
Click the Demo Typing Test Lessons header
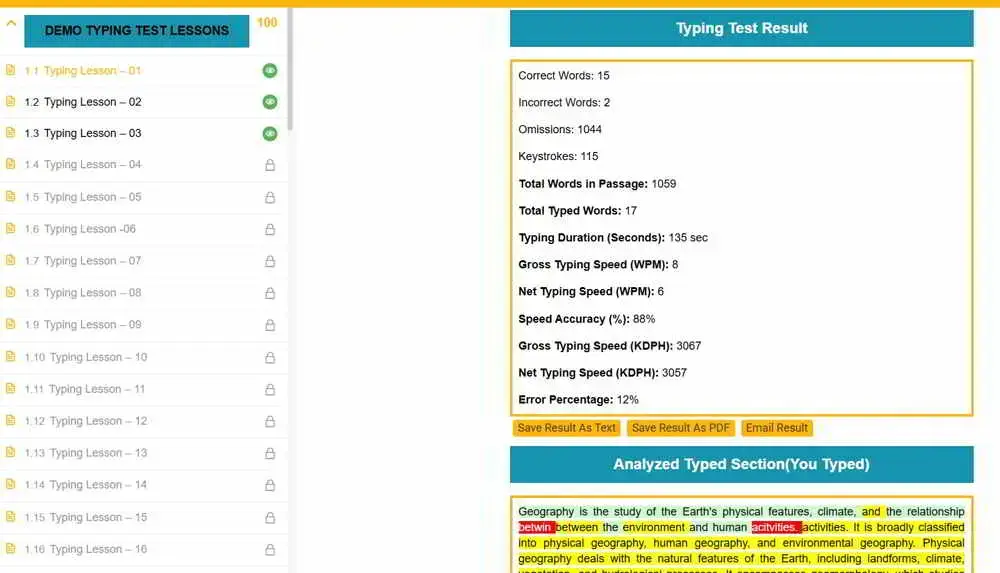point(136,30)
